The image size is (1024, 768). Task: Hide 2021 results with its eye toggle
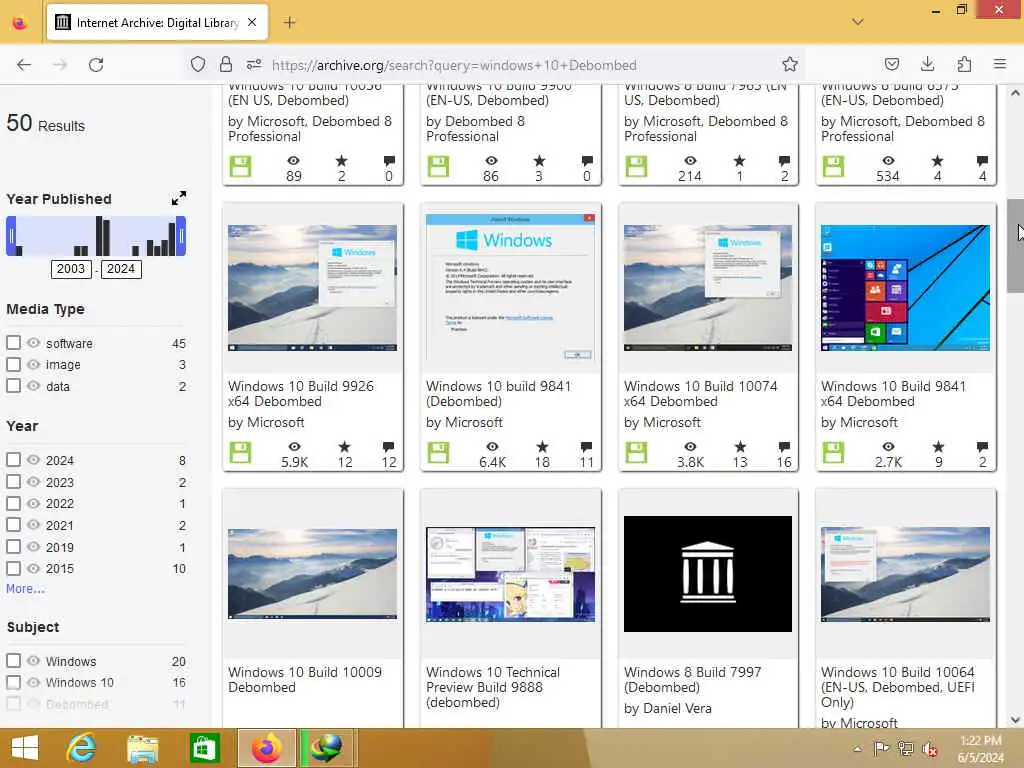pyautogui.click(x=33, y=524)
